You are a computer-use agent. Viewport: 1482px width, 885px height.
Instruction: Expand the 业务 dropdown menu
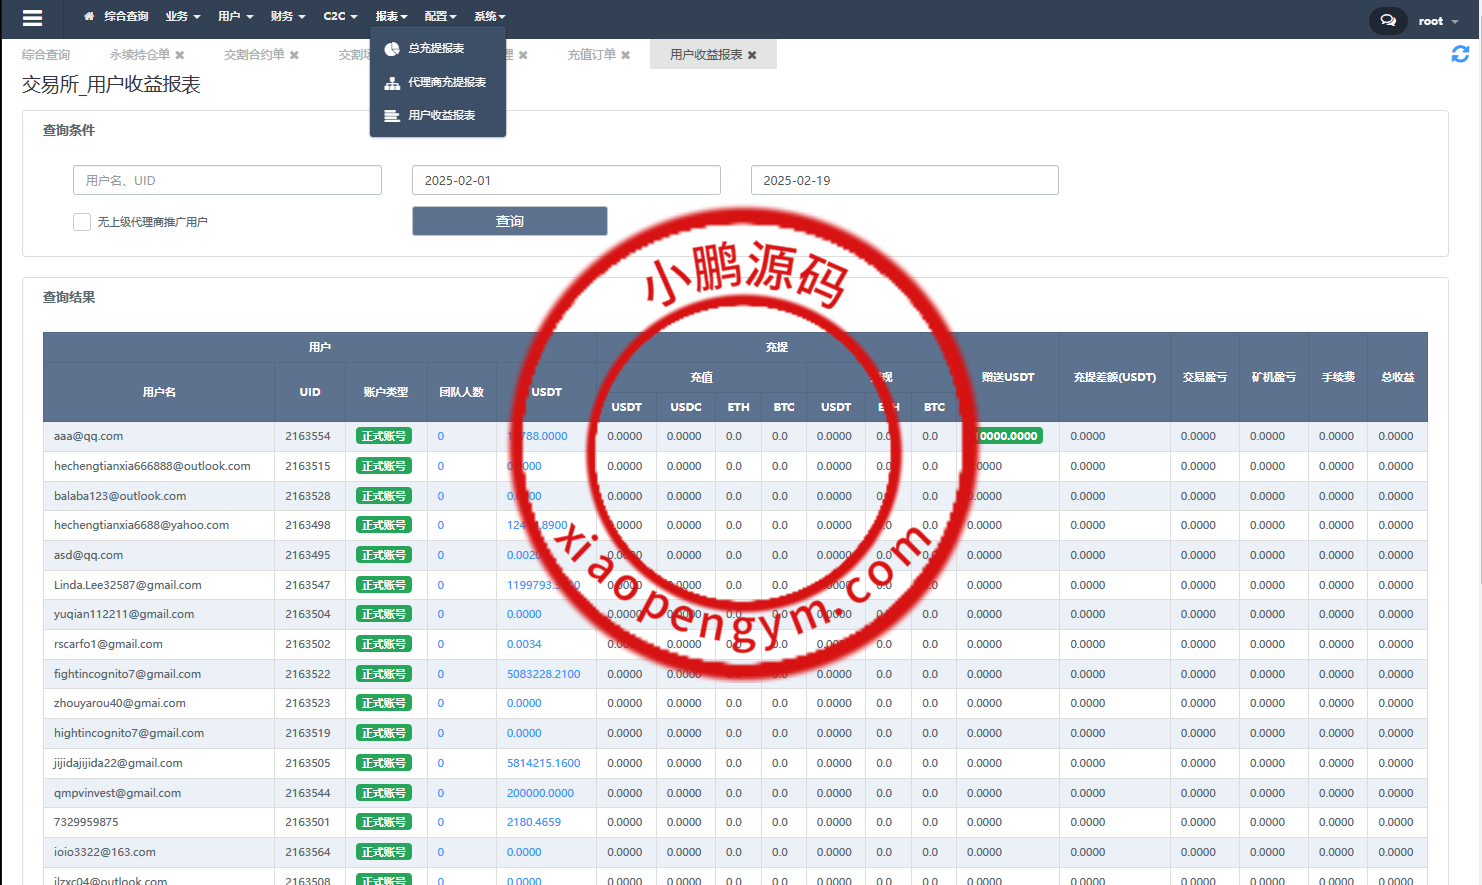click(x=182, y=17)
